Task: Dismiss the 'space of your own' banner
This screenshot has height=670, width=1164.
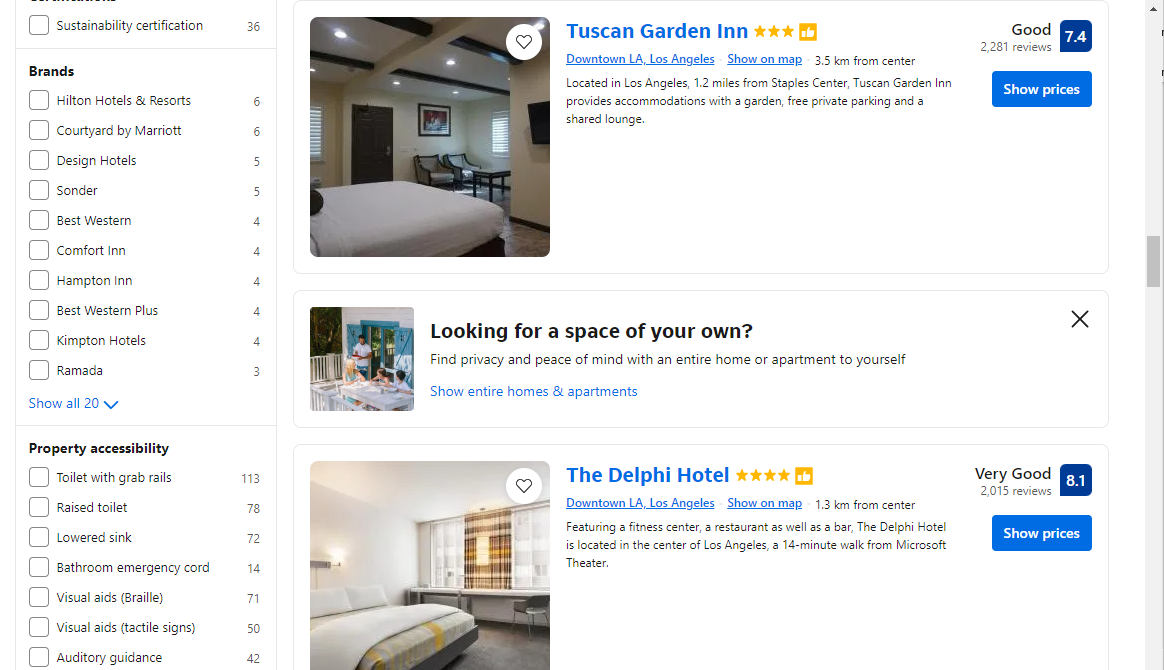Action: point(1079,319)
